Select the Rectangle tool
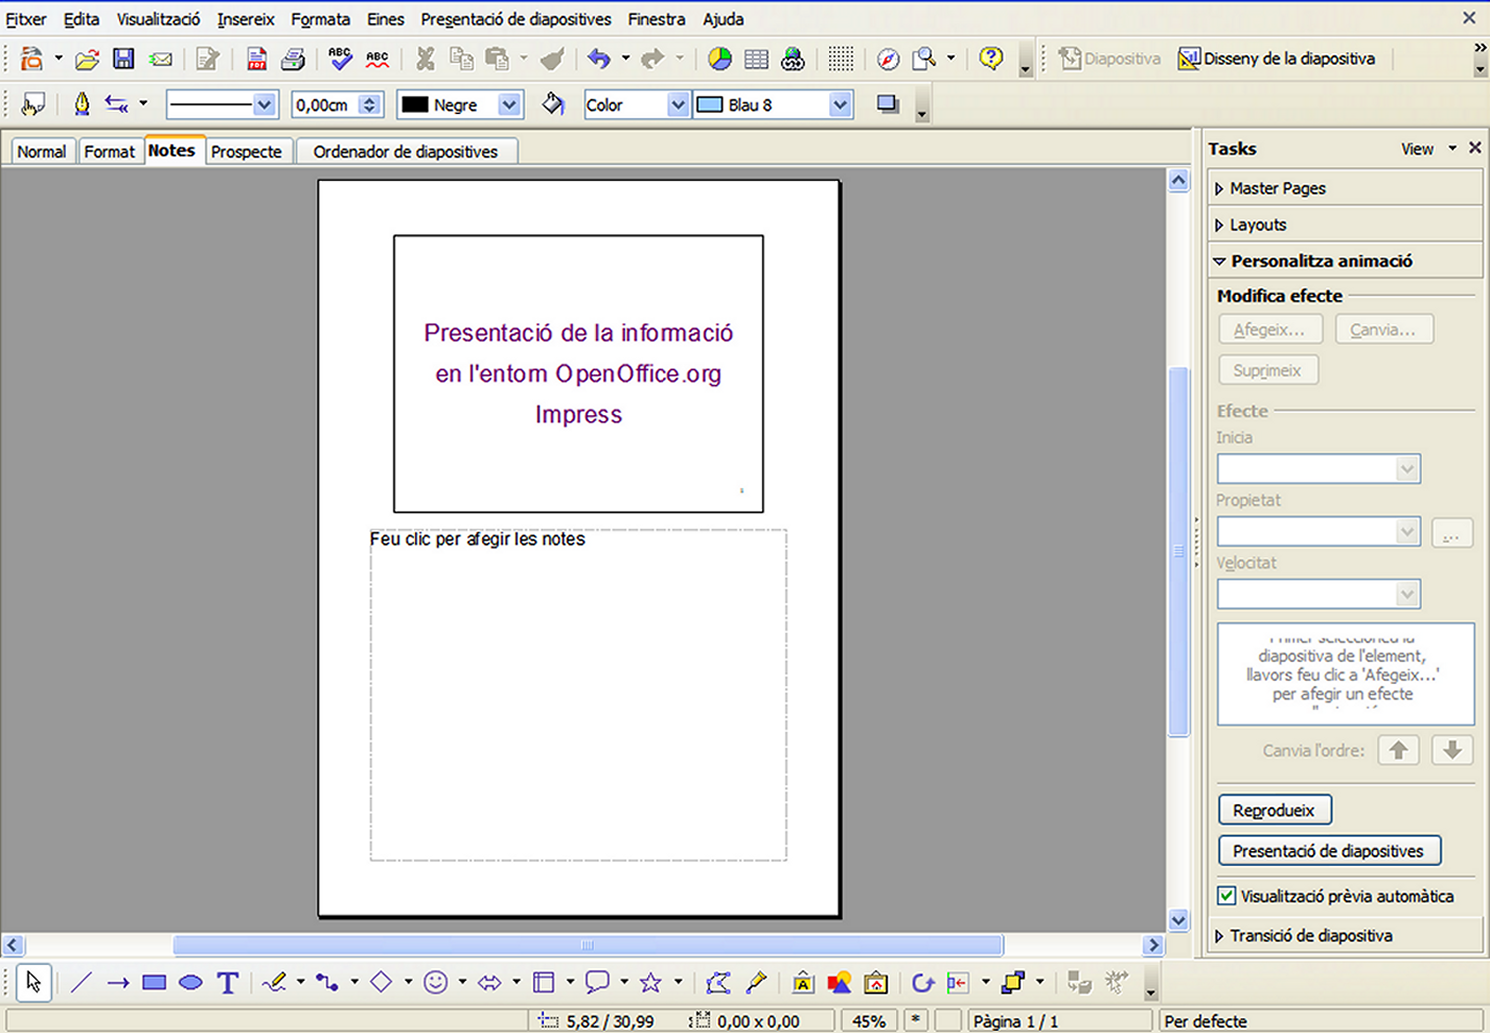The height and width of the screenshot is (1033, 1490). click(x=154, y=983)
